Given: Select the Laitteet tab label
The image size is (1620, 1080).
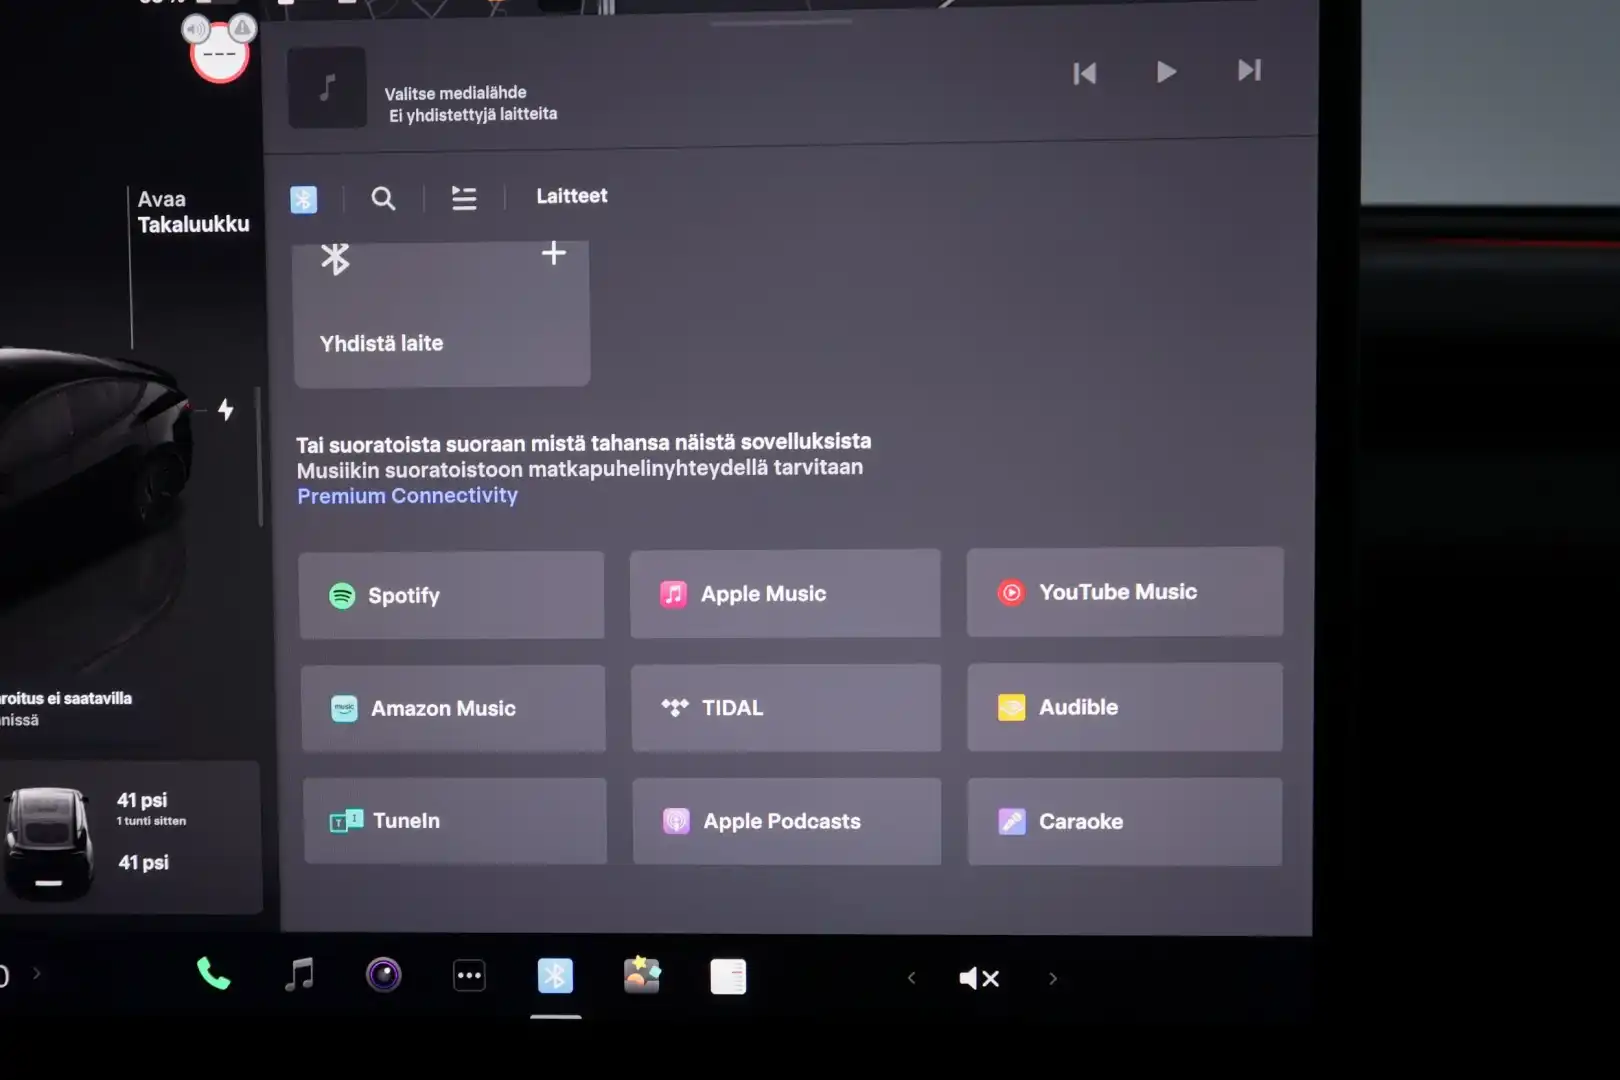Looking at the screenshot, I should coord(572,196).
